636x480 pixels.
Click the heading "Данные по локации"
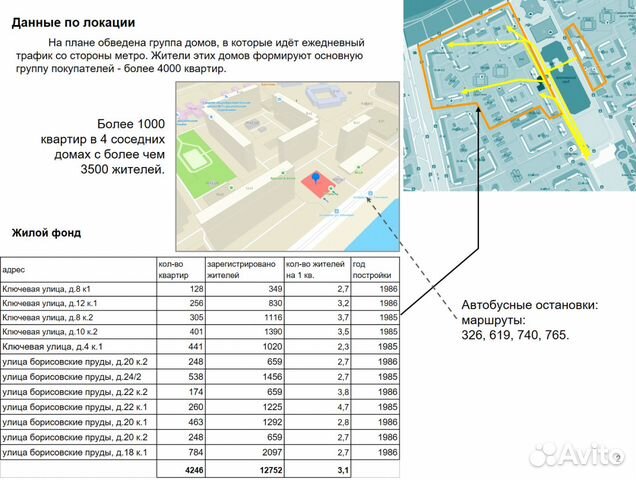[x=73, y=23]
